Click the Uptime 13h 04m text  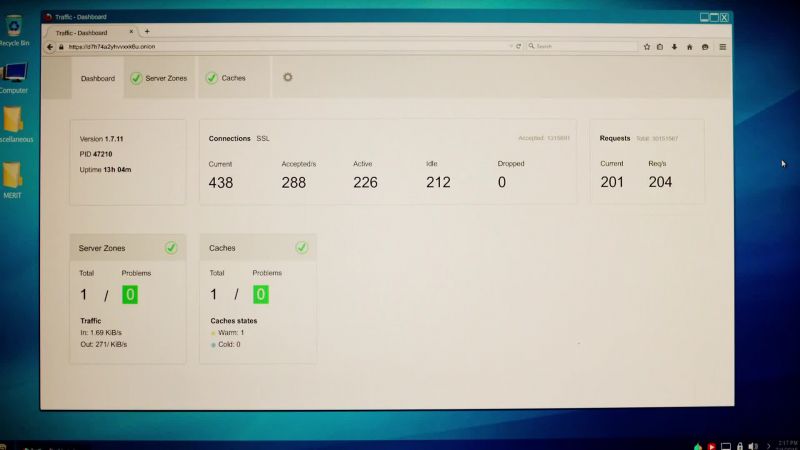[105, 169]
